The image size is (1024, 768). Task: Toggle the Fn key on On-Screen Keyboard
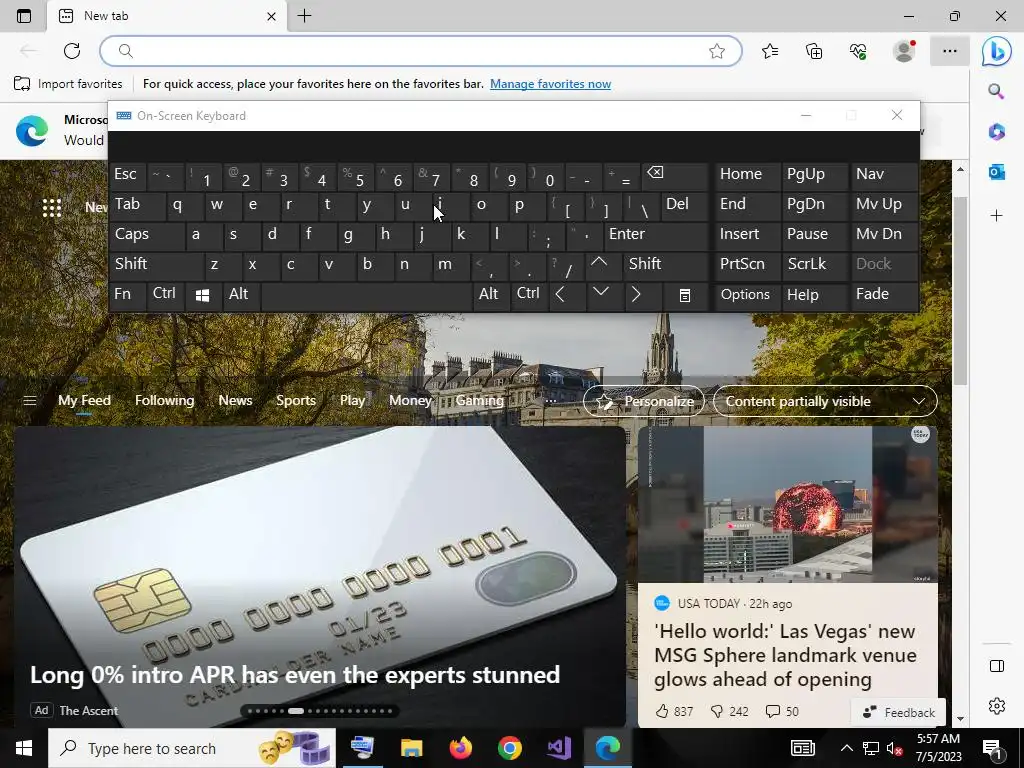127,295
